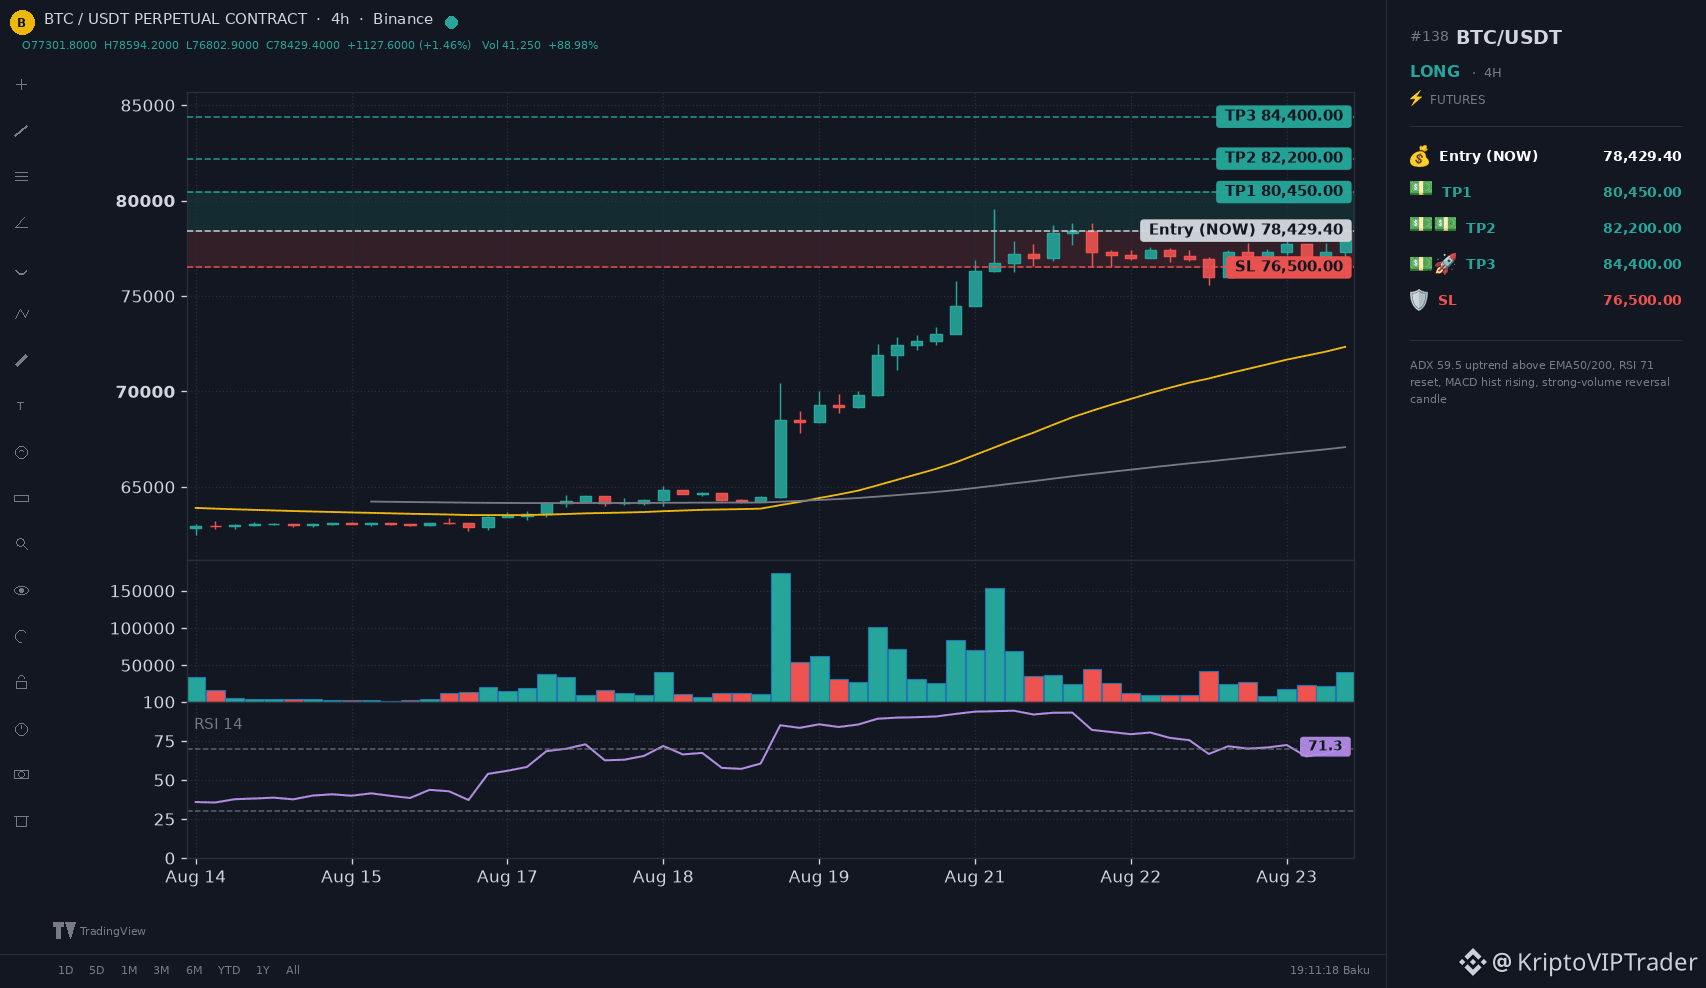The width and height of the screenshot is (1706, 988).
Task: Select the 6M time range
Action: [x=194, y=970]
